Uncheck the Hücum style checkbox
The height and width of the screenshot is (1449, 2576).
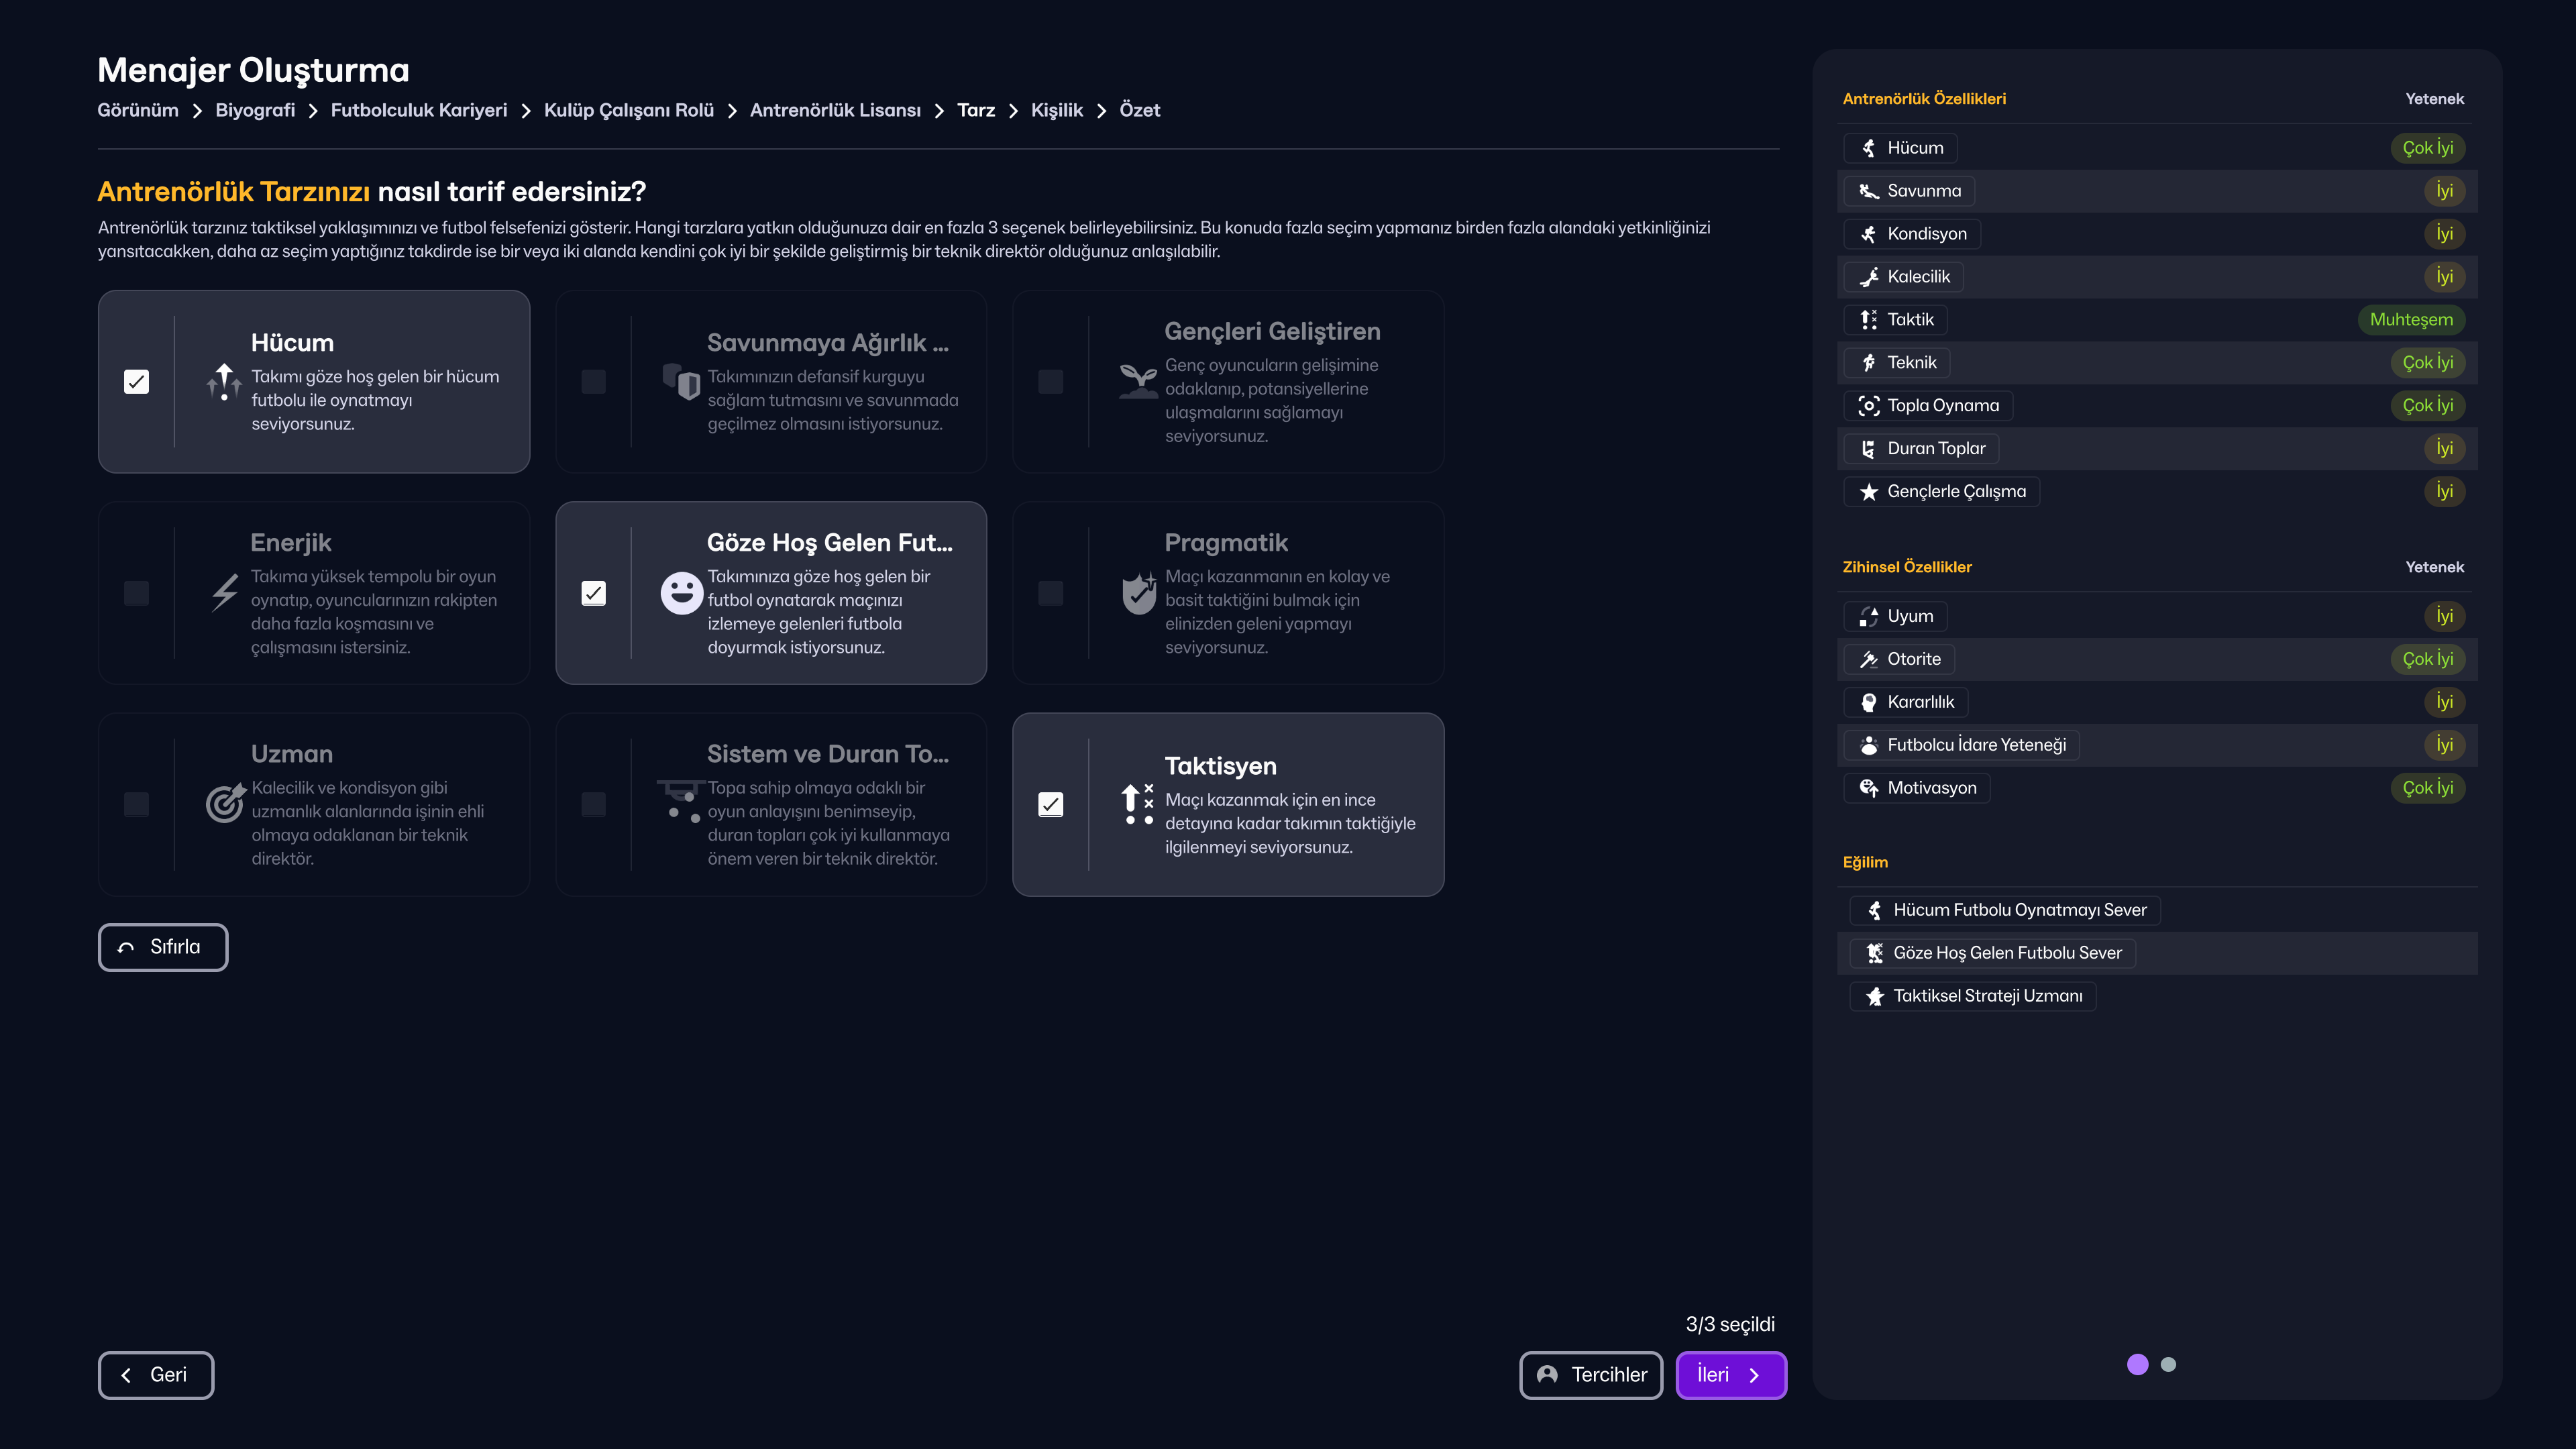(137, 382)
